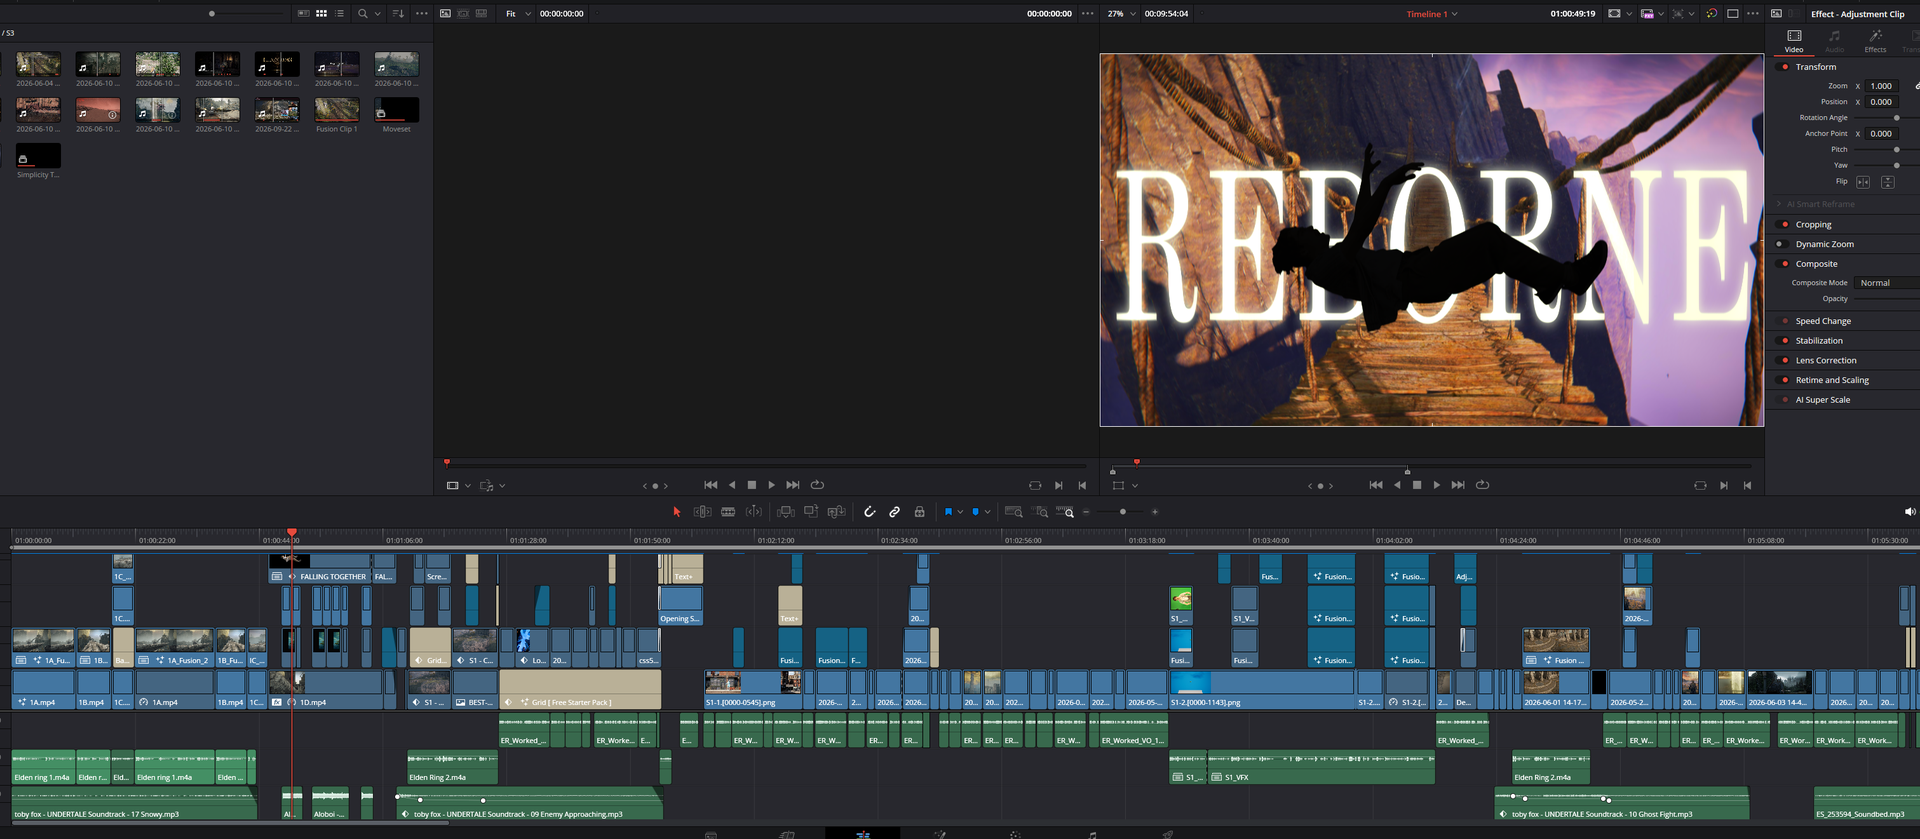Open the media pool sort options

pos(398,14)
